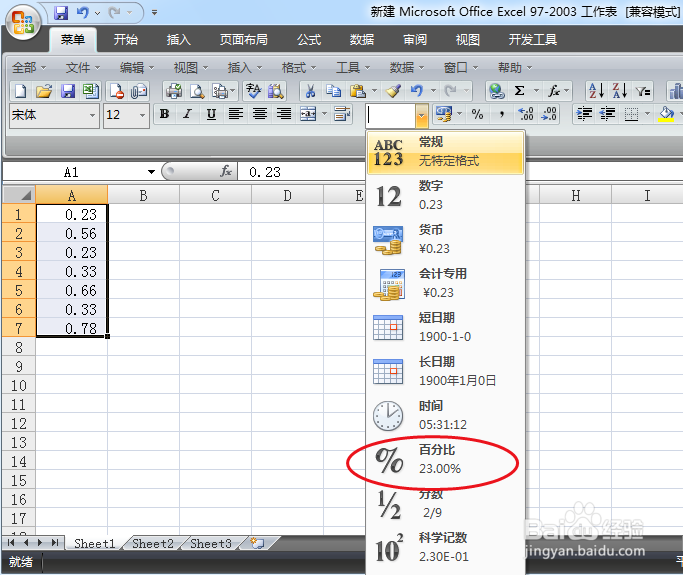683x575 pixels.
Task: Click the Print Preview magnifier icon
Action: pyautogui.click(x=197, y=91)
